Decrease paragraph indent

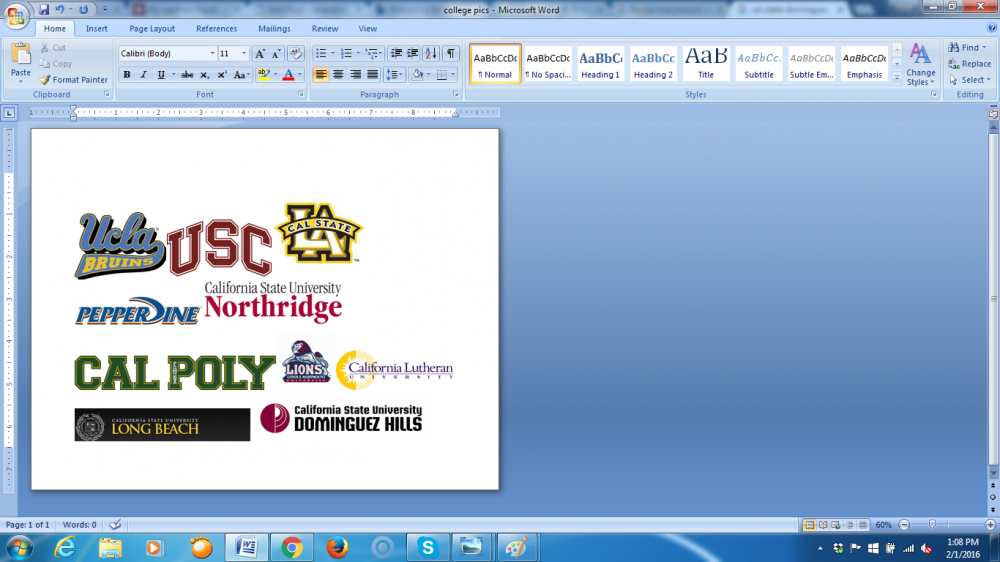click(x=396, y=54)
